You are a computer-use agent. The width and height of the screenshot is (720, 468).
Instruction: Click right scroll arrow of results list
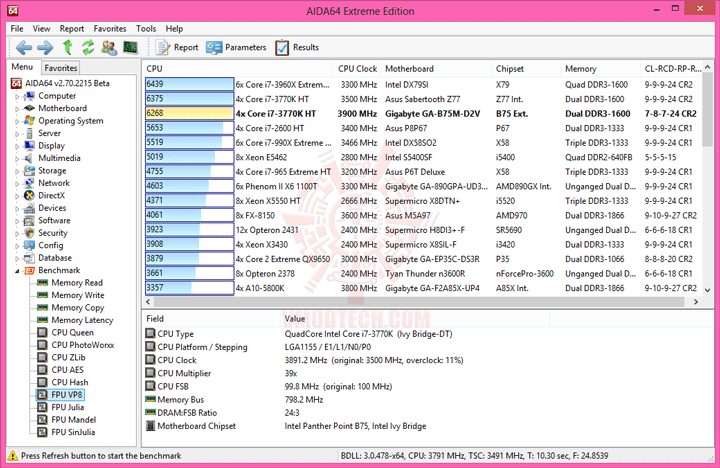point(696,302)
